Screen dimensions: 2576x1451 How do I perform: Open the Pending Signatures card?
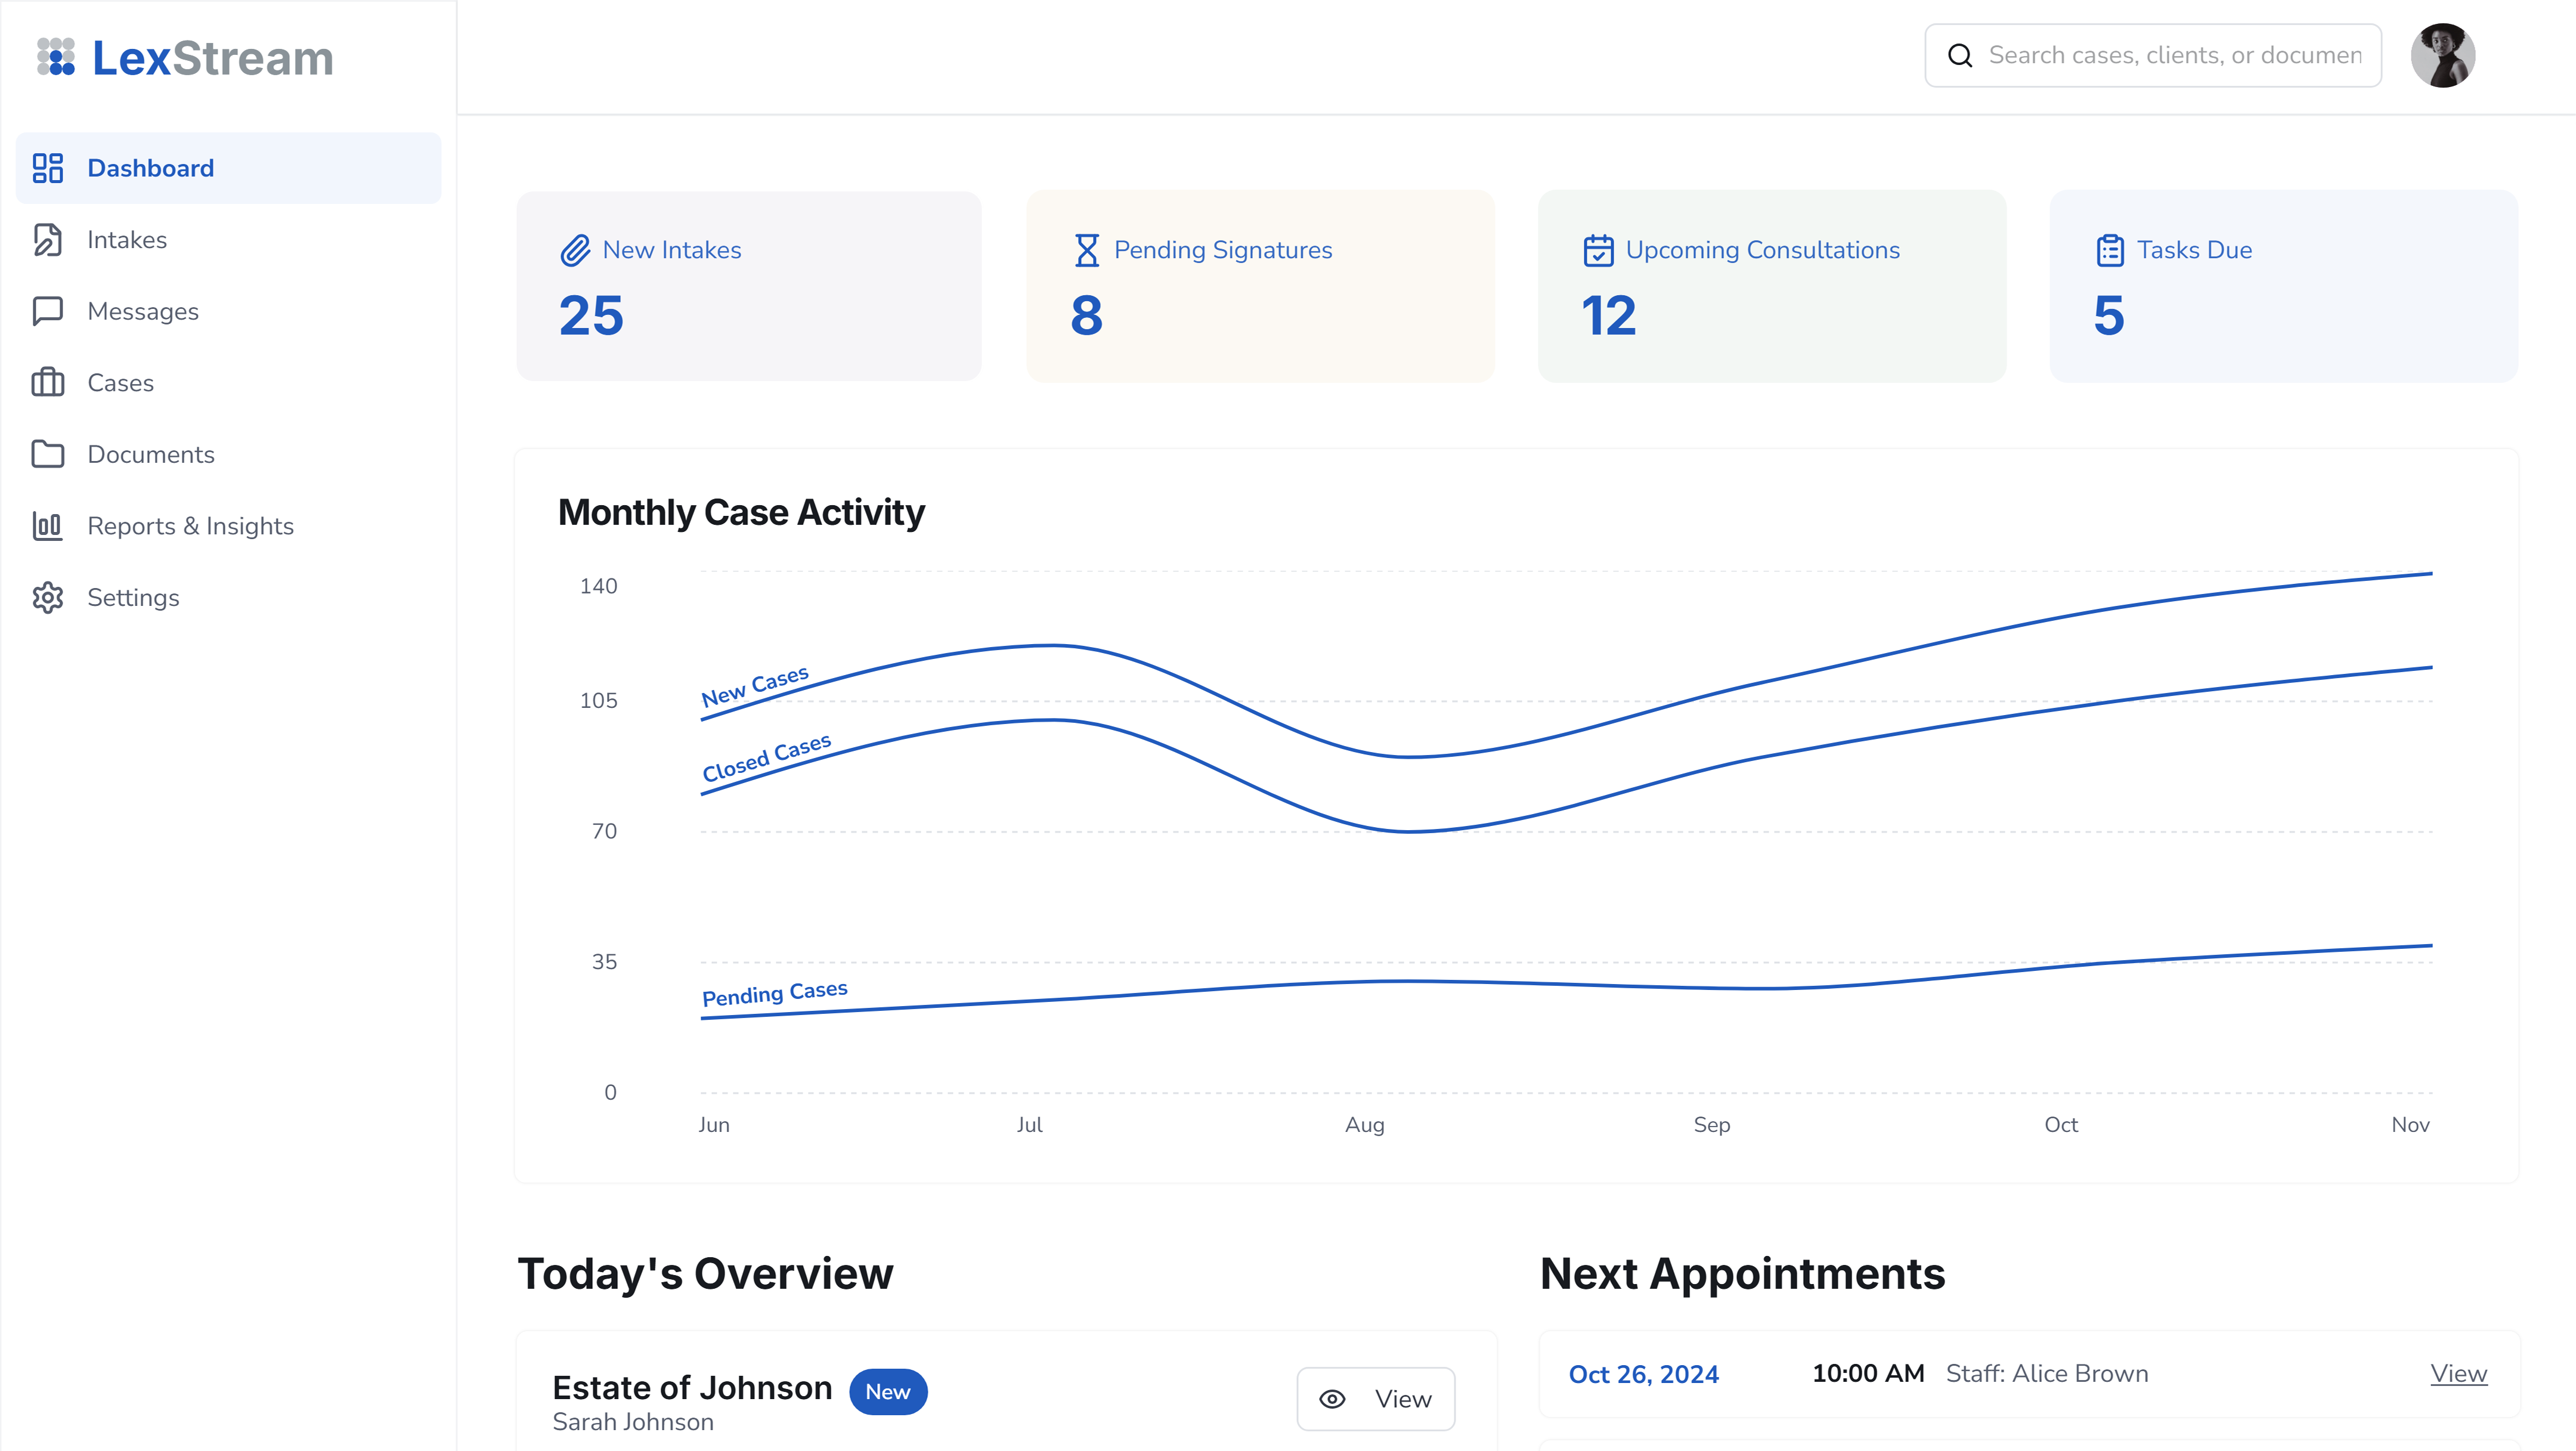(x=1260, y=286)
